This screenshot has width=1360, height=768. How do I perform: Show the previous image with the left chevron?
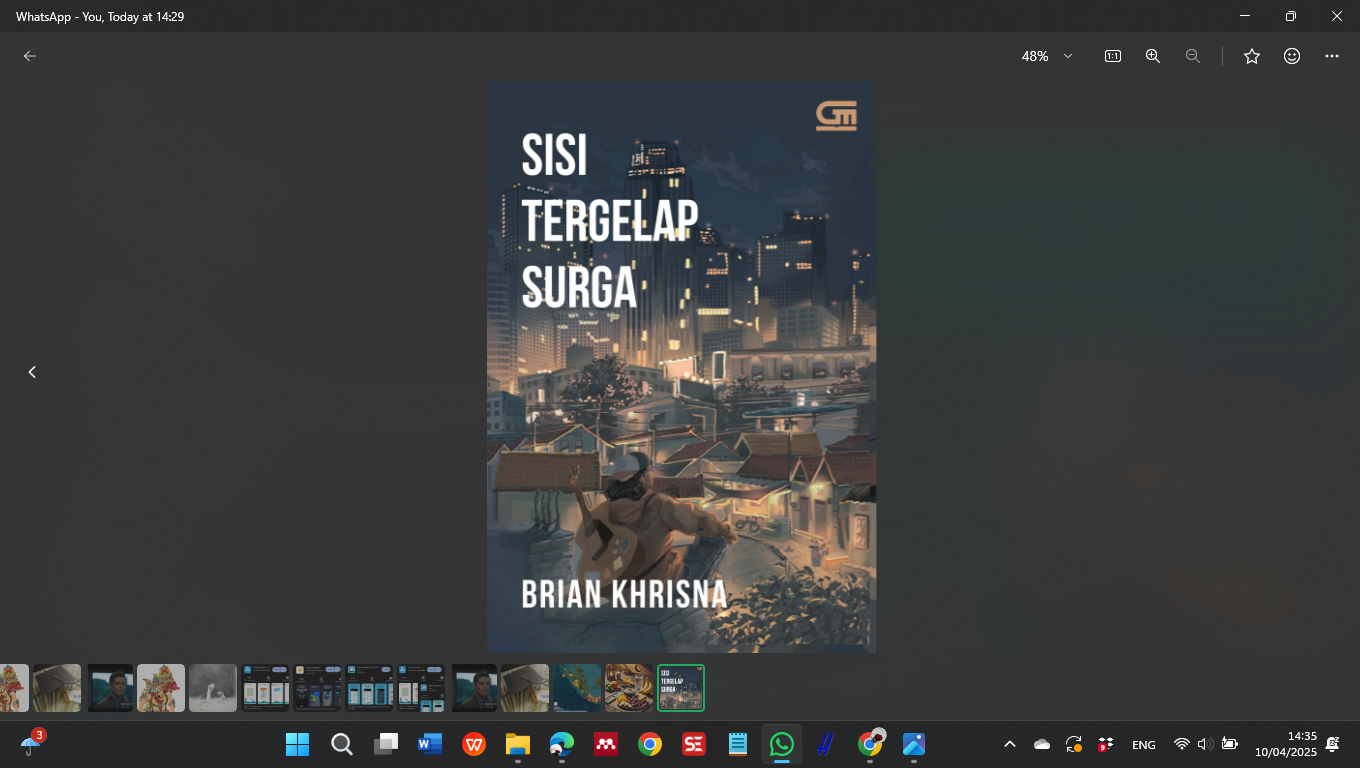(x=32, y=372)
